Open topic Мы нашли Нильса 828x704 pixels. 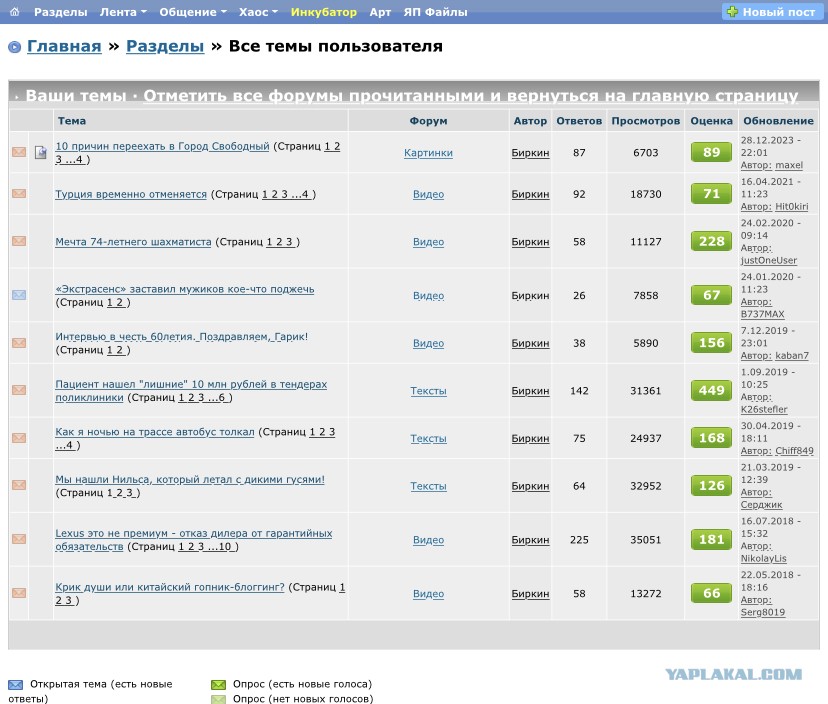[190, 479]
